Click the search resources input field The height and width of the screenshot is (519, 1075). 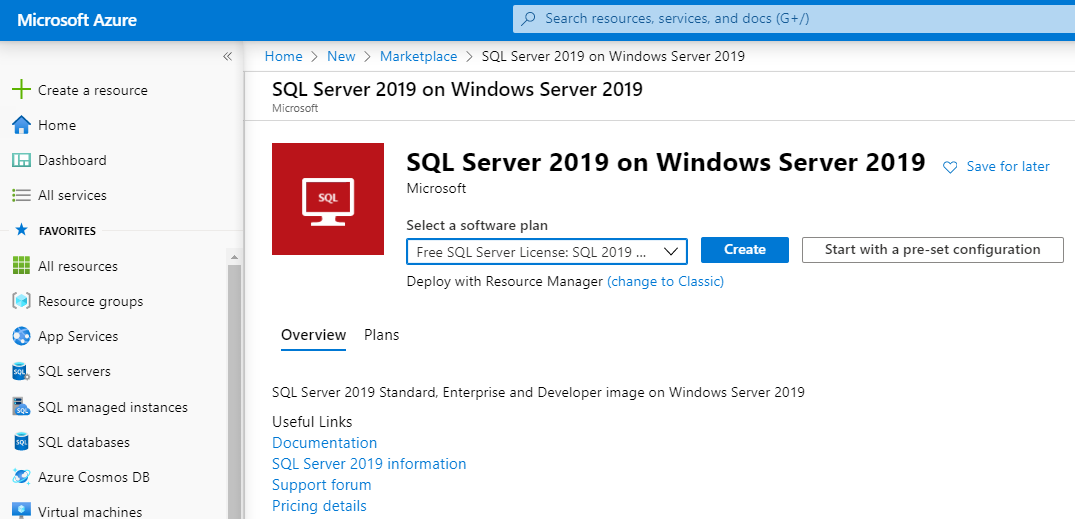794,19
